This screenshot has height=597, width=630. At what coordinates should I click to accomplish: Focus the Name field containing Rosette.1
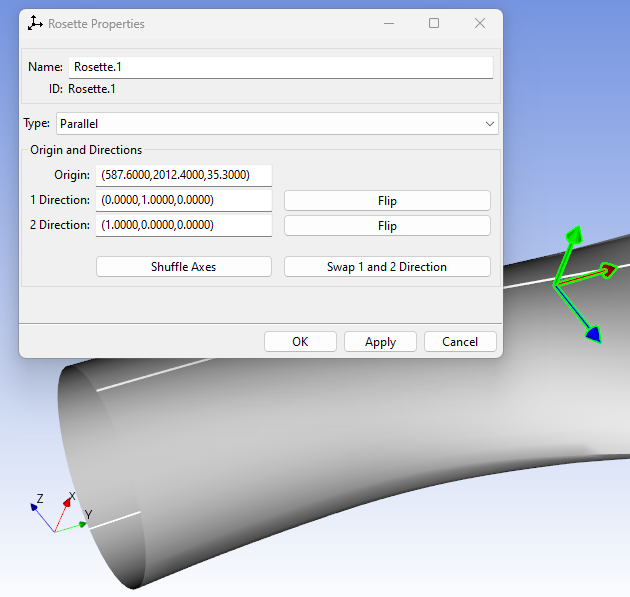tap(280, 67)
